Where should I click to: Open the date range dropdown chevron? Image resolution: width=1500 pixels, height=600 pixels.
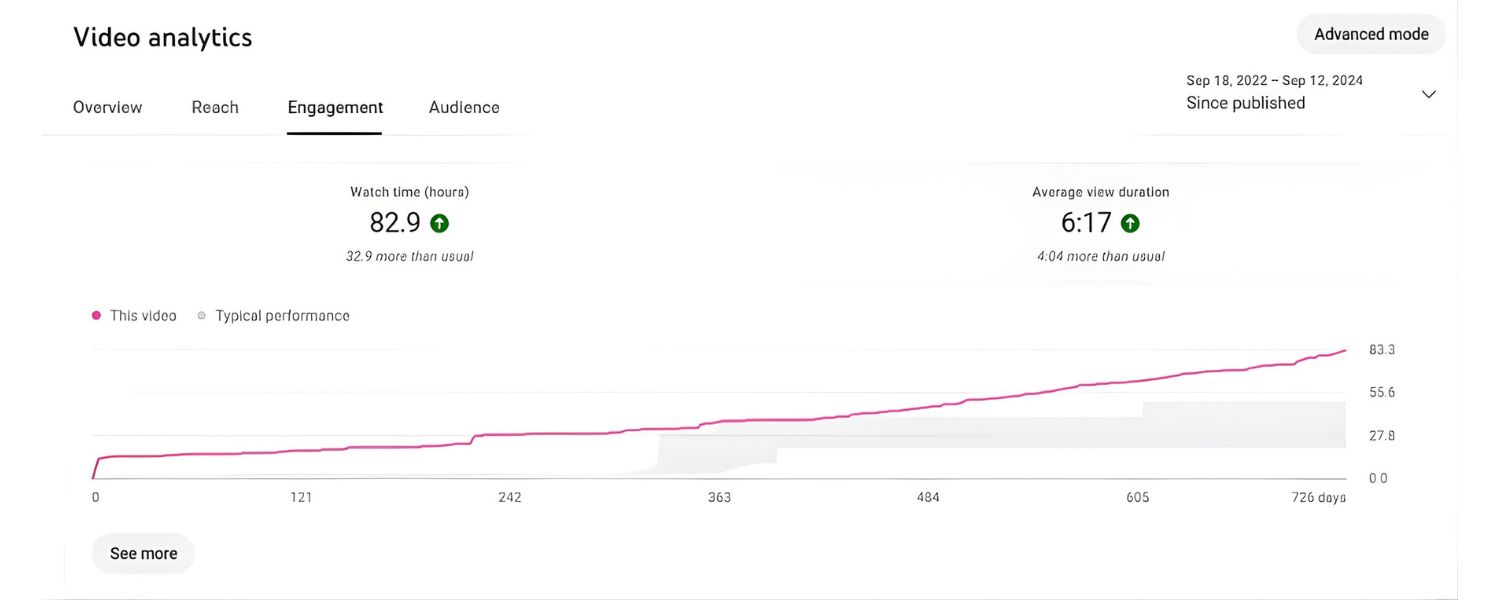point(1428,93)
